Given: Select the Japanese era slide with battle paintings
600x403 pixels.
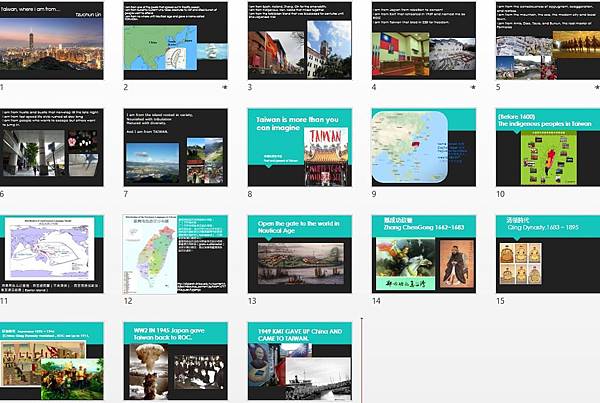Looking at the screenshot, I should (51, 361).
